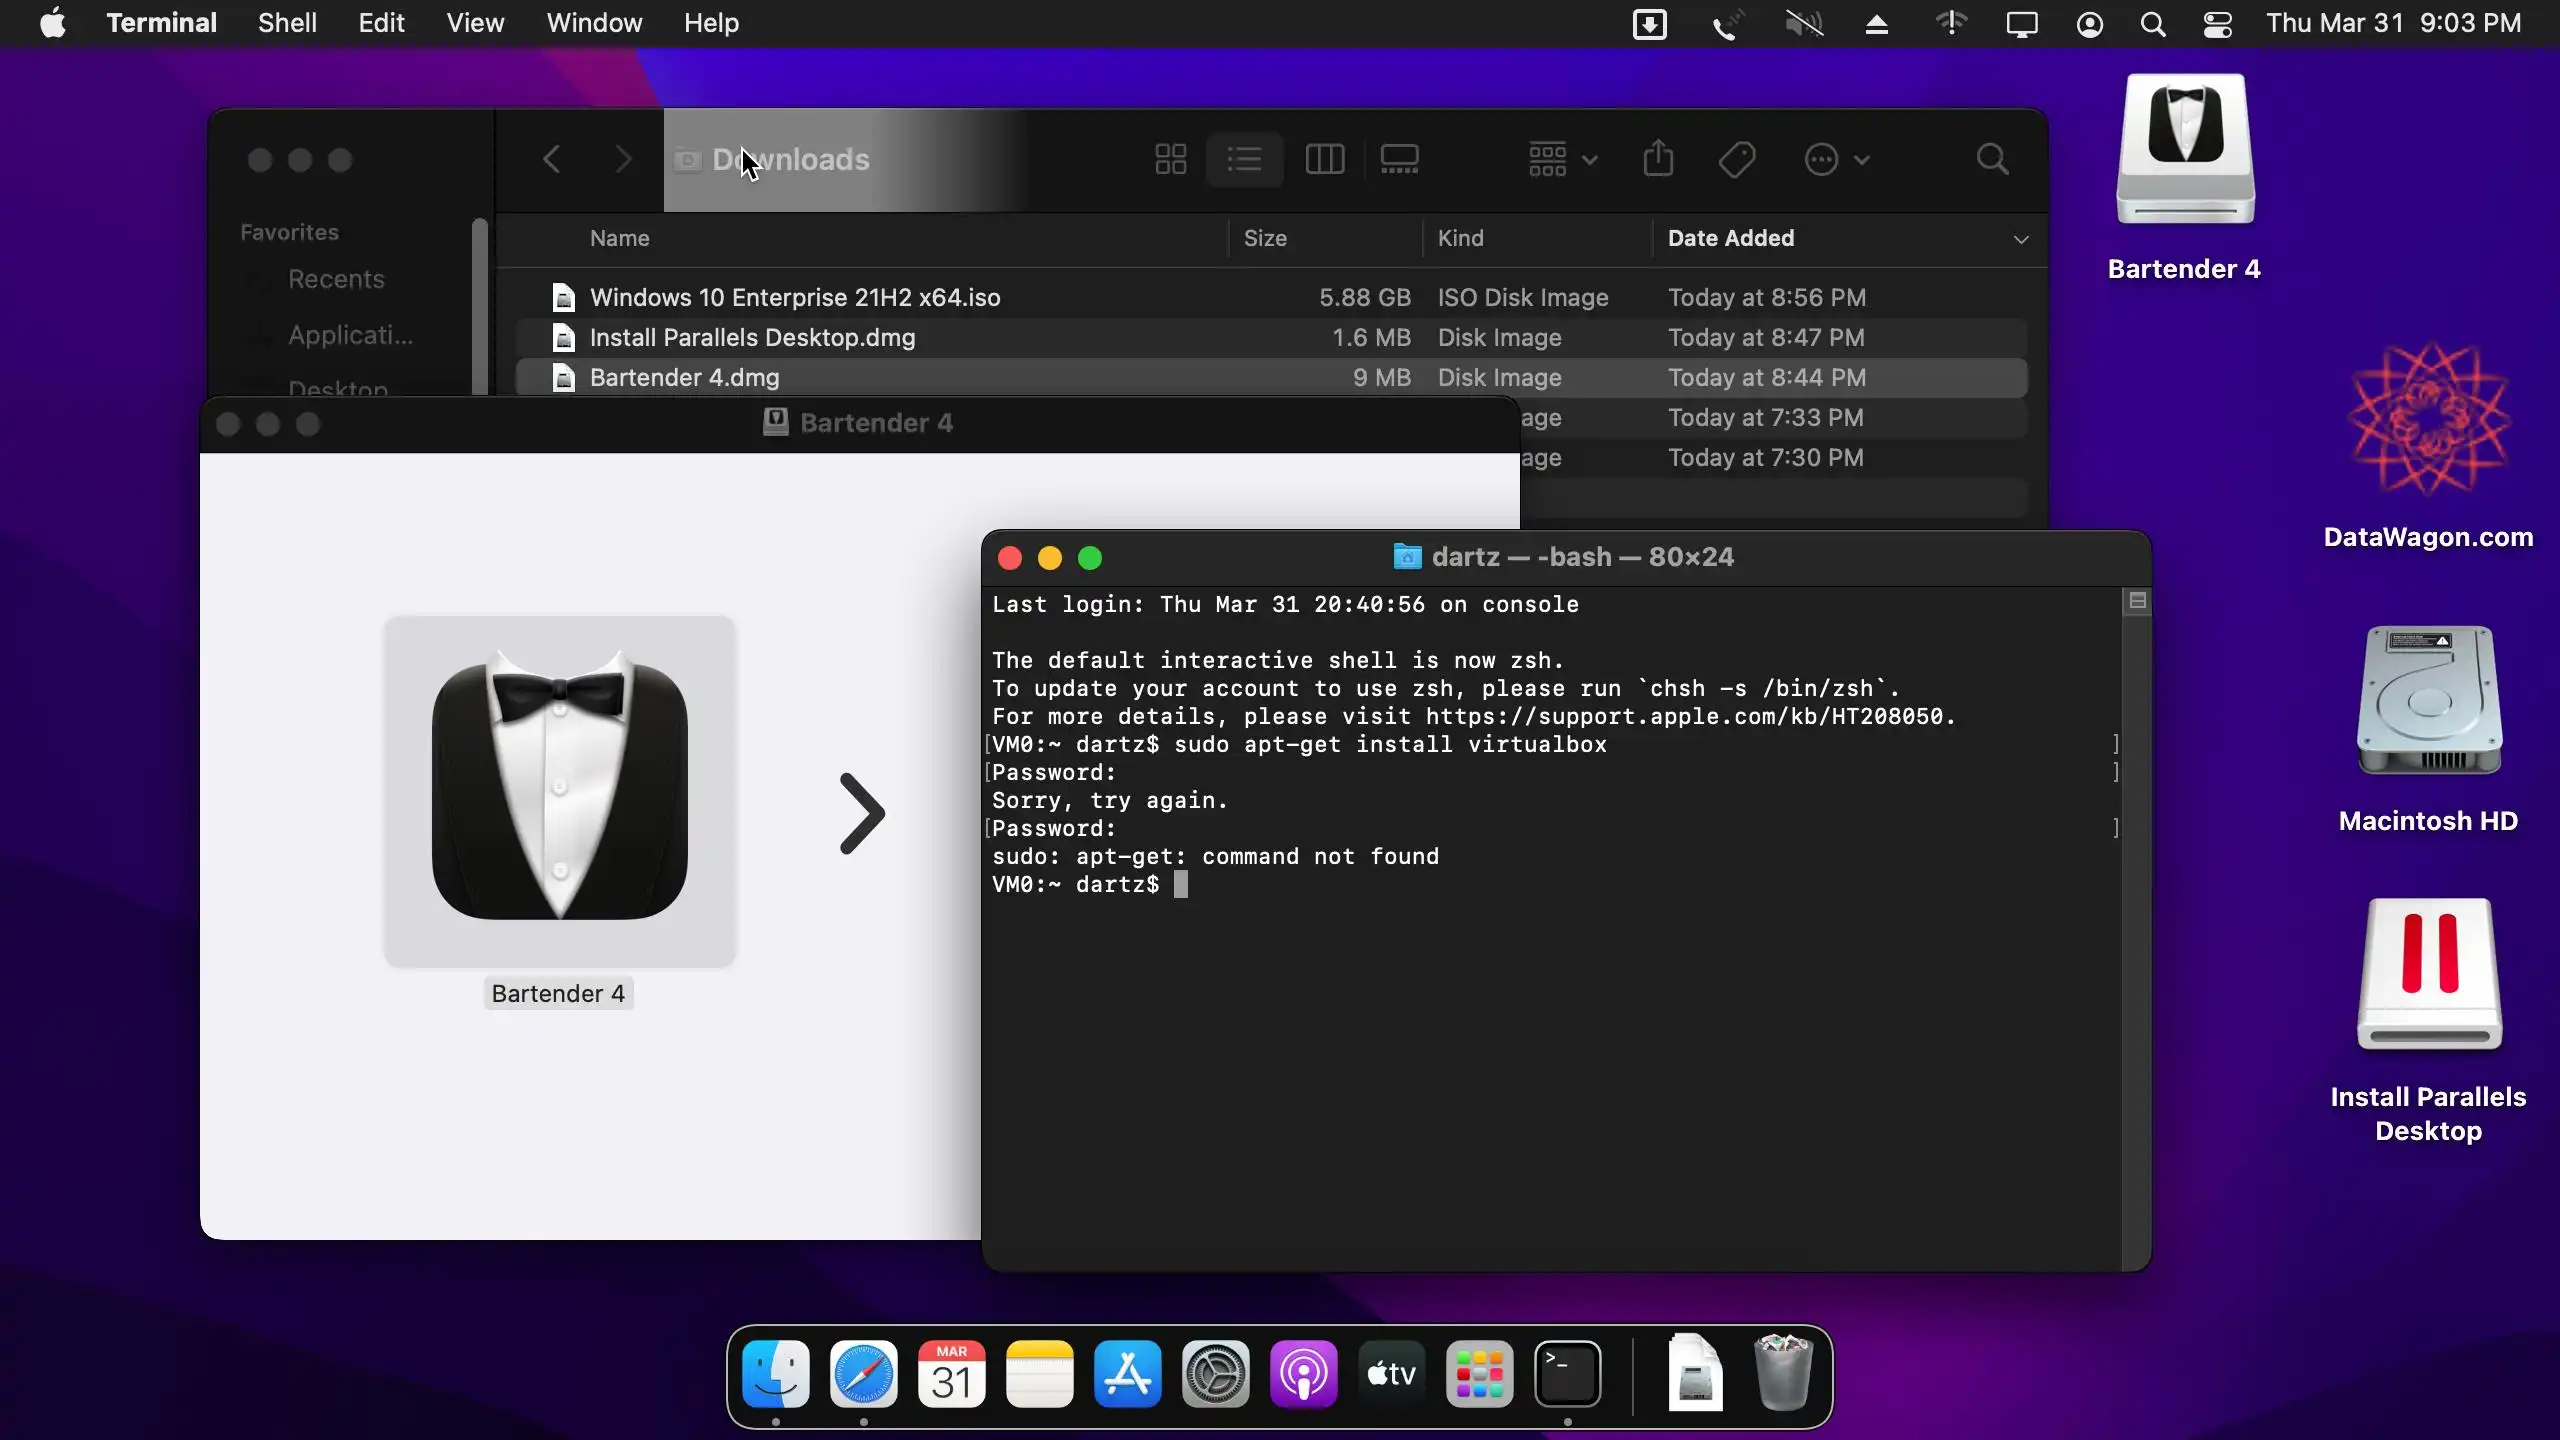
Task: Open the Shell menu
Action: pos(287,23)
